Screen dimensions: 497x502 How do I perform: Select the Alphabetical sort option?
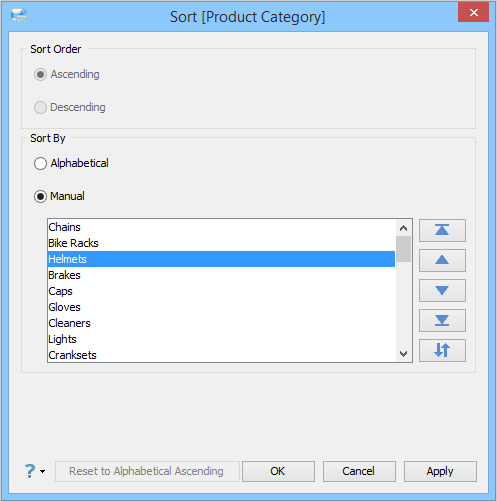40,163
